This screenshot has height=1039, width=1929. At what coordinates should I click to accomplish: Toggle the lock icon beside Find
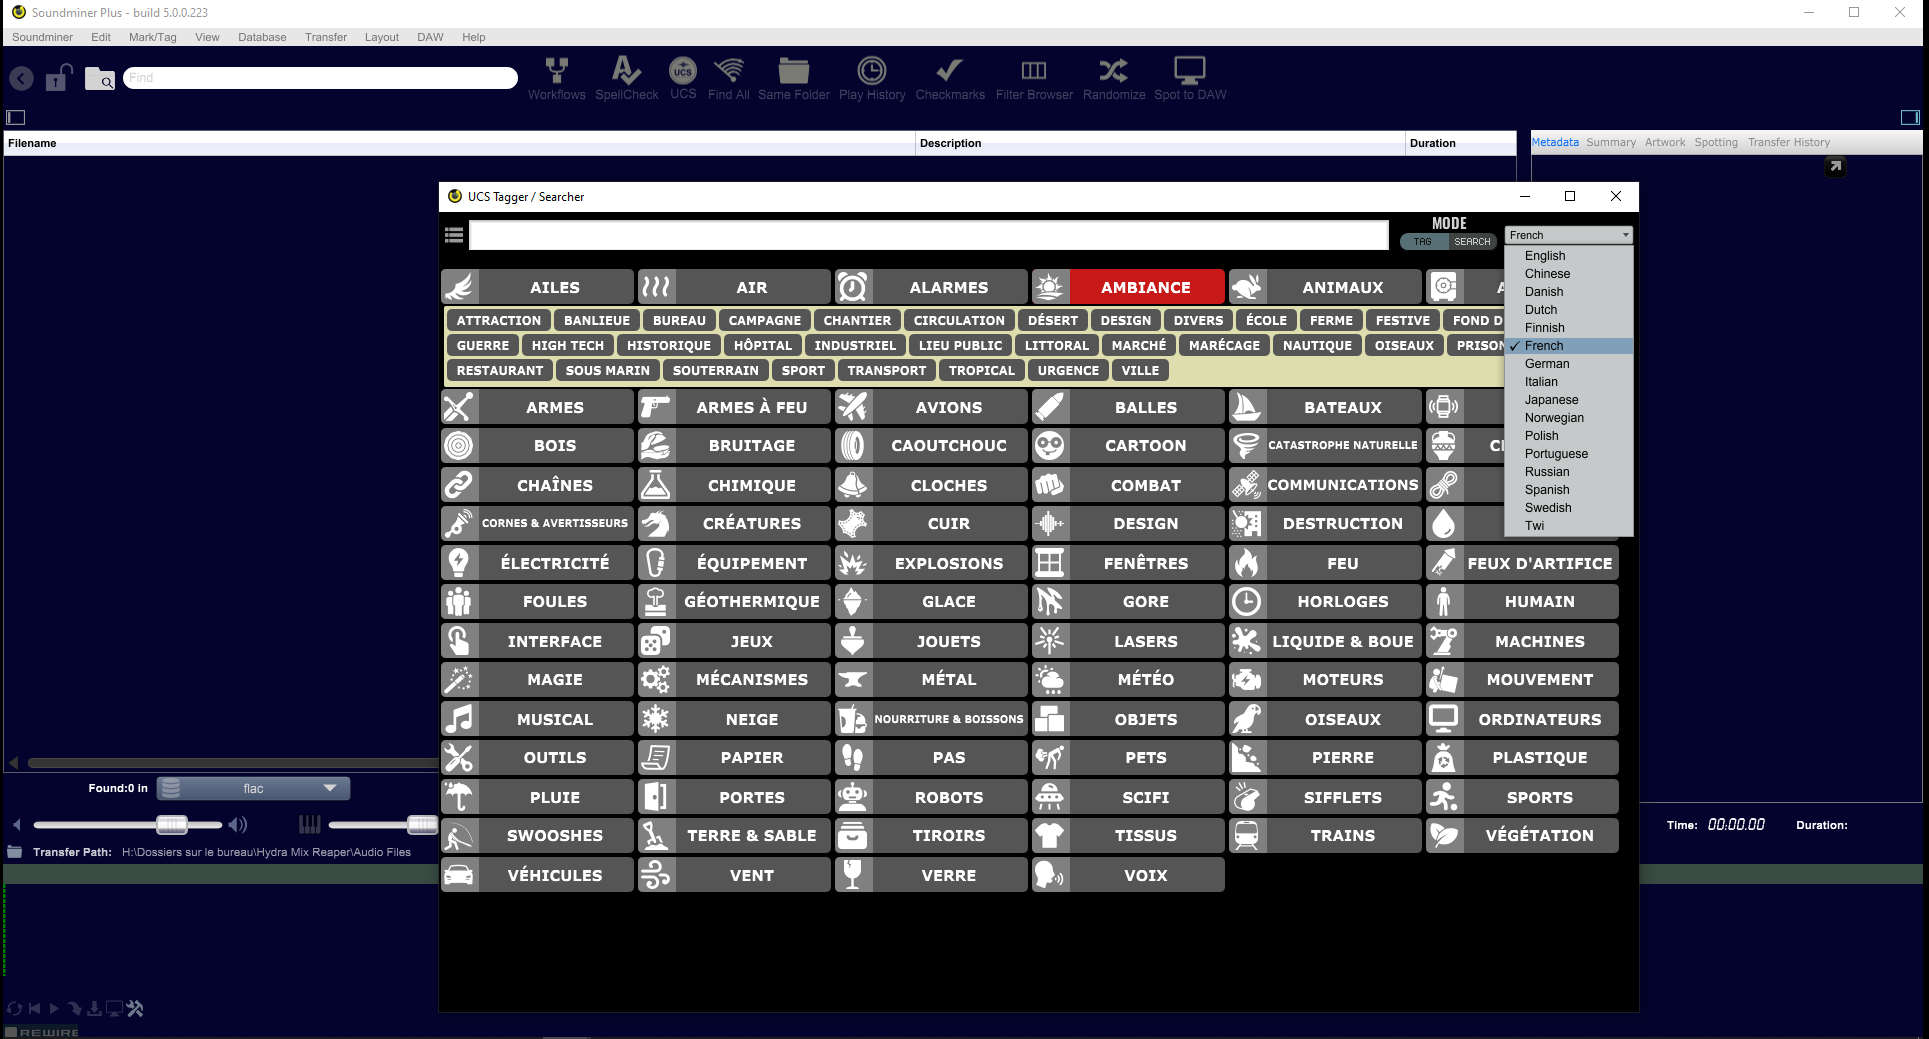(59, 77)
